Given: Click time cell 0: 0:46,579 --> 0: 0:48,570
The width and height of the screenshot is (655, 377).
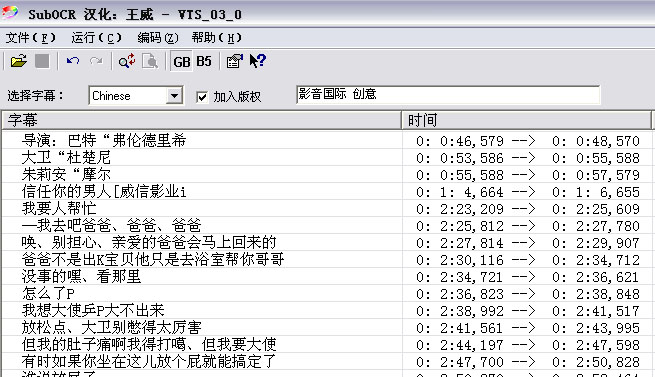Looking at the screenshot, I should [x=528, y=141].
